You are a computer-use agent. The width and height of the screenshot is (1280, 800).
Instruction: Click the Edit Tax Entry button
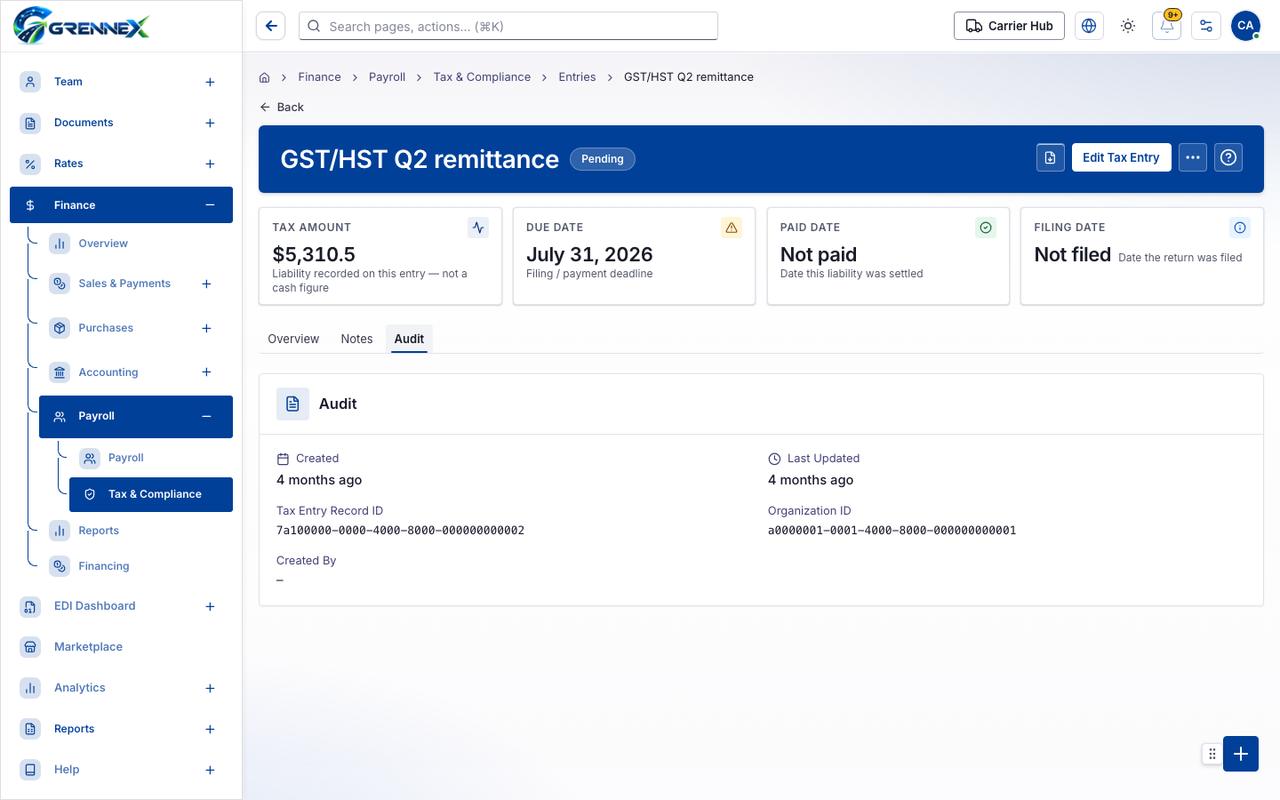pyautogui.click(x=1121, y=158)
